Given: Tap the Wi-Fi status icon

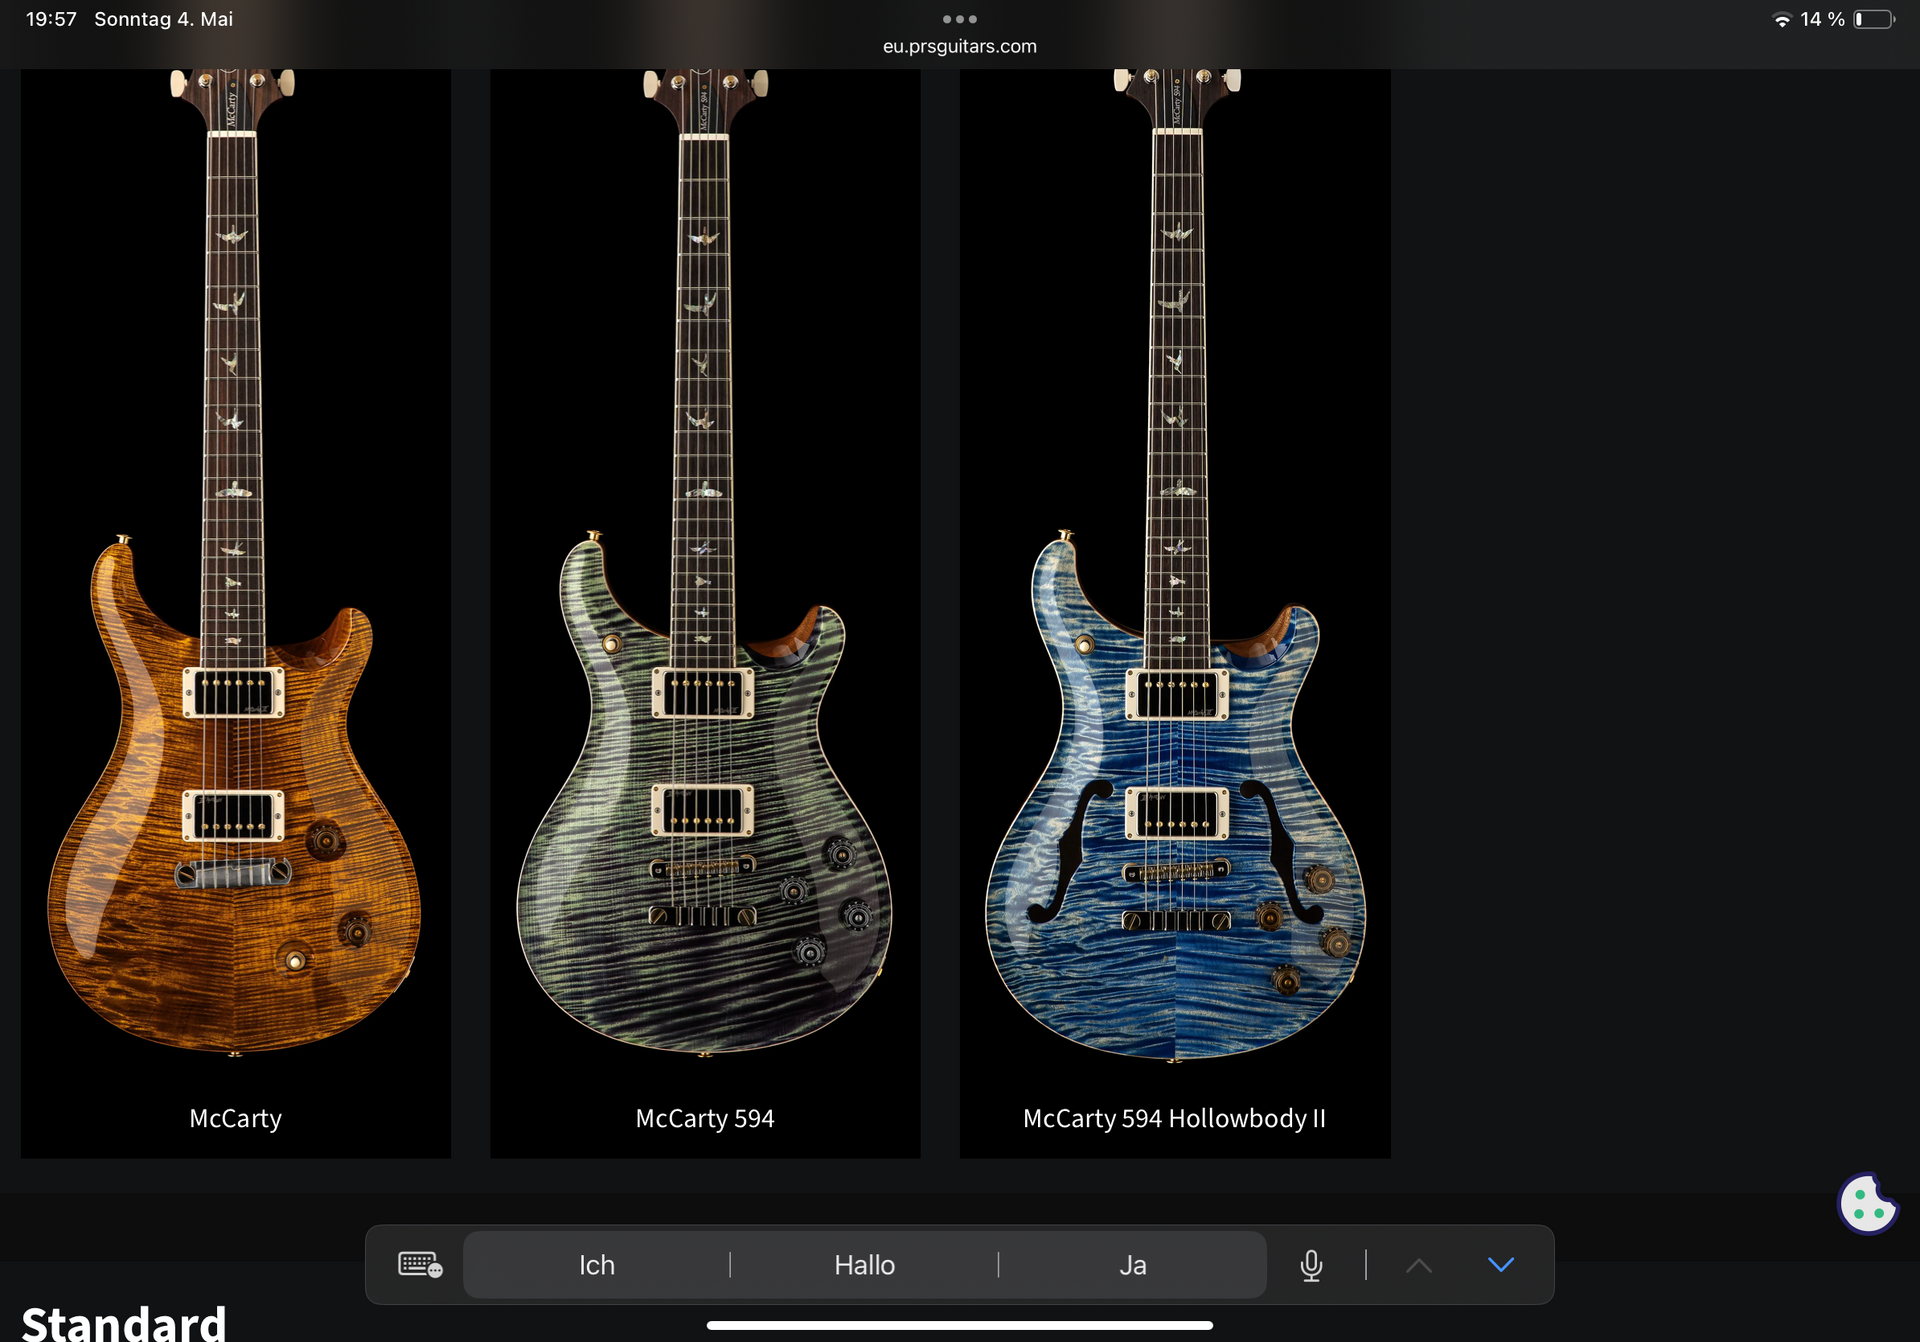Looking at the screenshot, I should [x=1781, y=19].
